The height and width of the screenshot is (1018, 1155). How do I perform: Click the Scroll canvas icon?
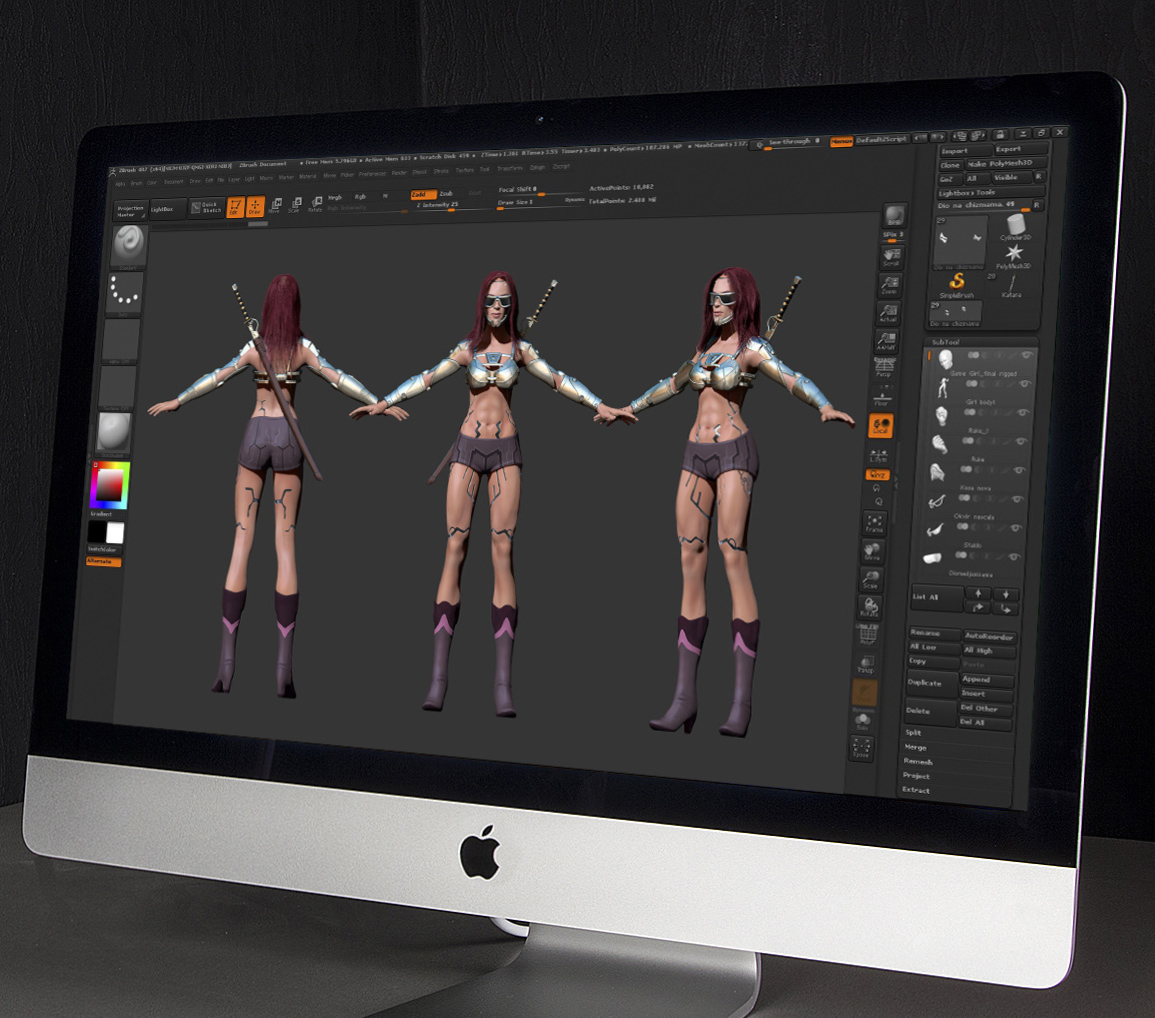891,256
